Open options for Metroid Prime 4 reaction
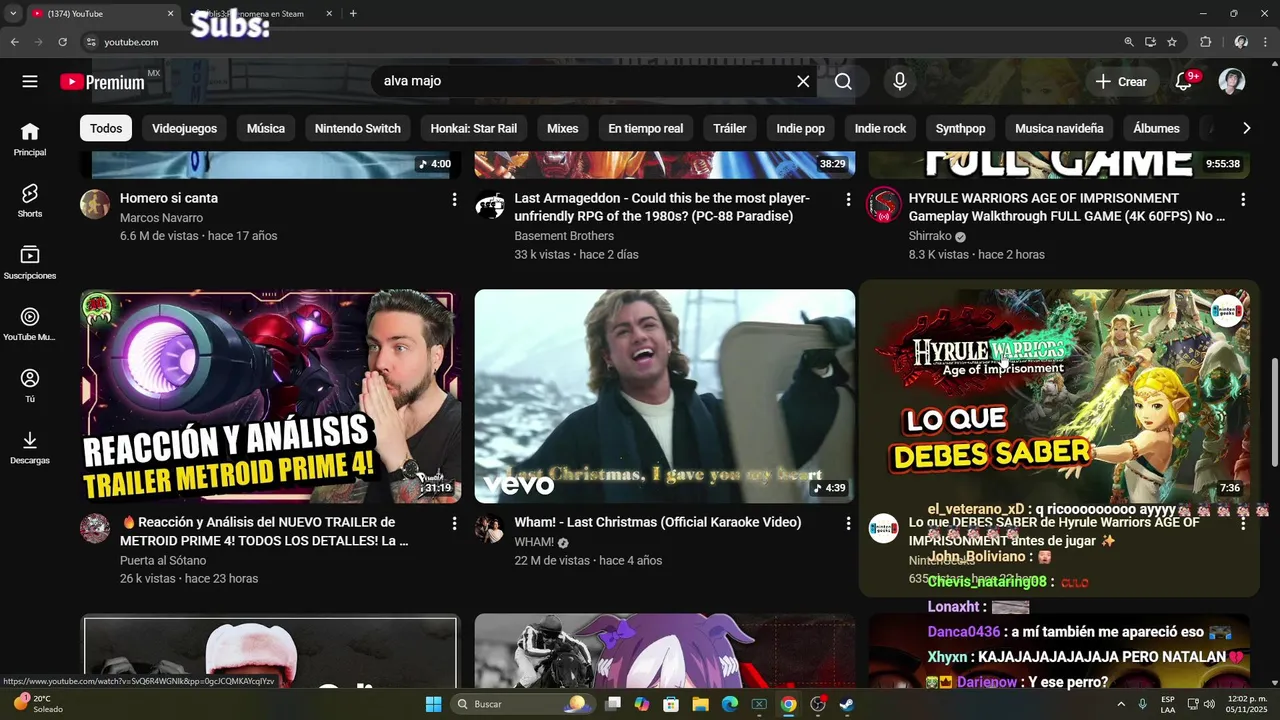 tap(454, 523)
